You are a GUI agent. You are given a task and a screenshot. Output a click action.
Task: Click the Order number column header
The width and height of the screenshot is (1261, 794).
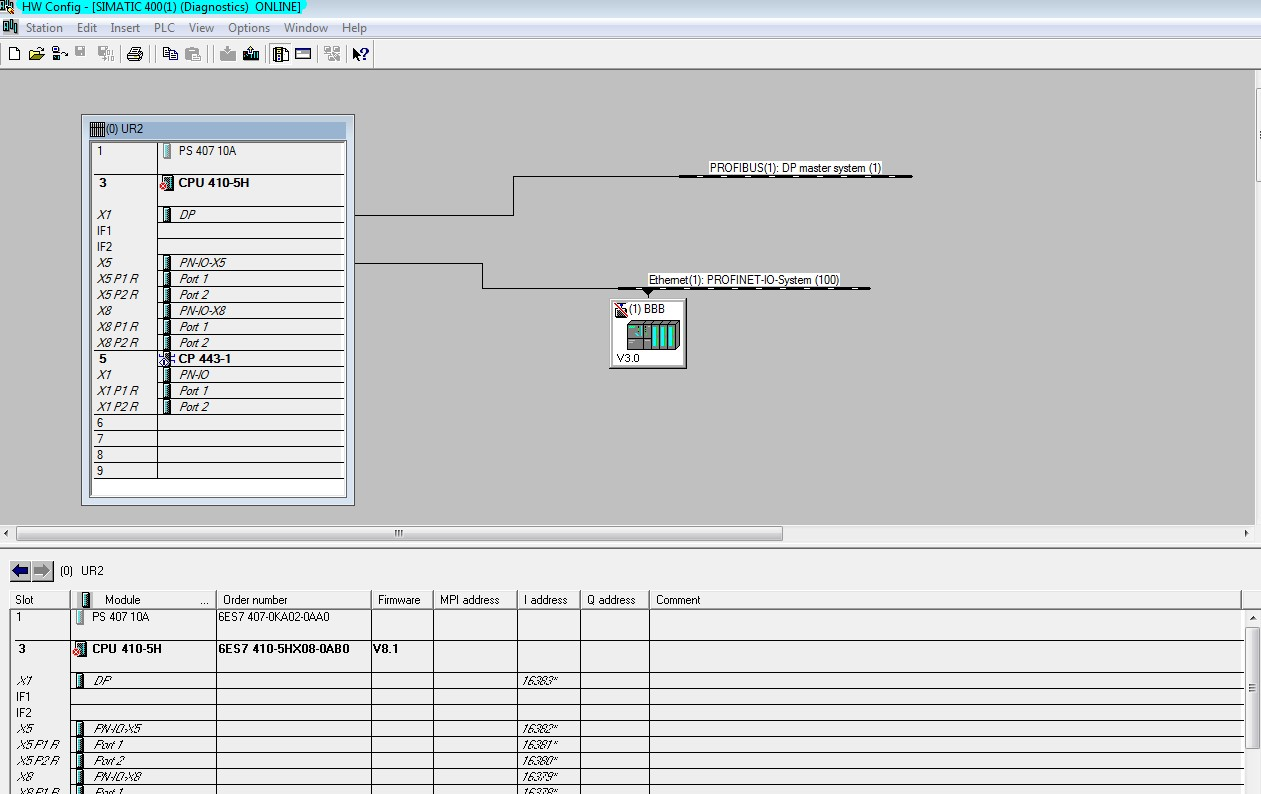coord(294,600)
